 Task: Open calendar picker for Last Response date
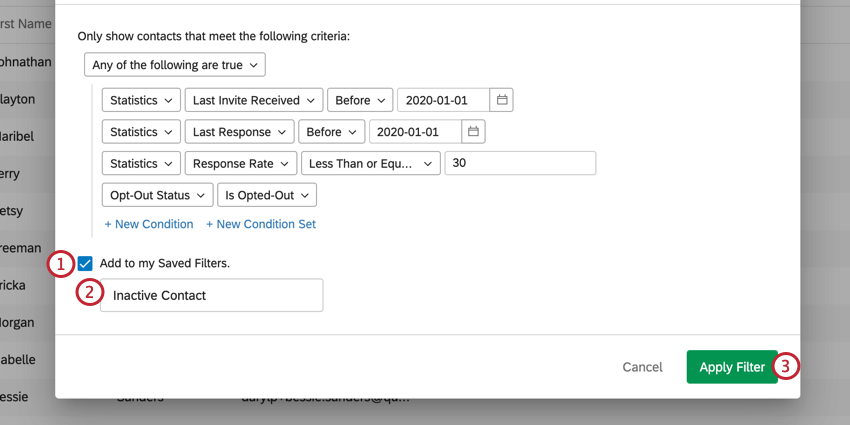tap(473, 132)
